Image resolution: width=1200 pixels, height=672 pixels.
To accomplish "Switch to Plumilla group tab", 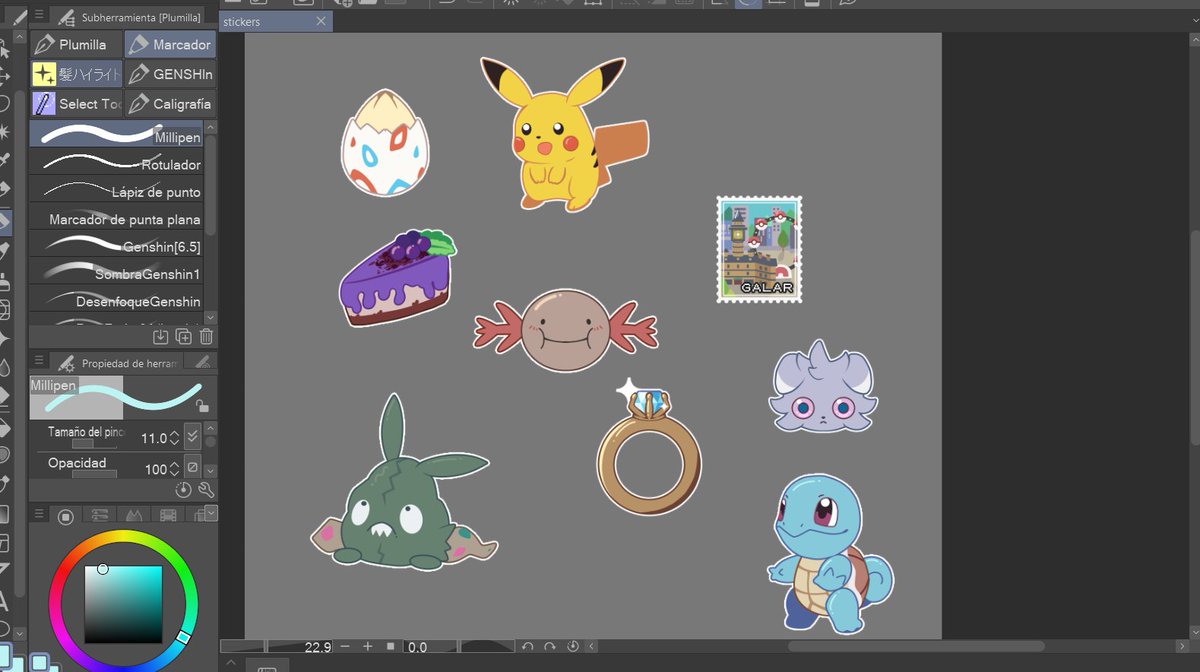I will (76, 44).
